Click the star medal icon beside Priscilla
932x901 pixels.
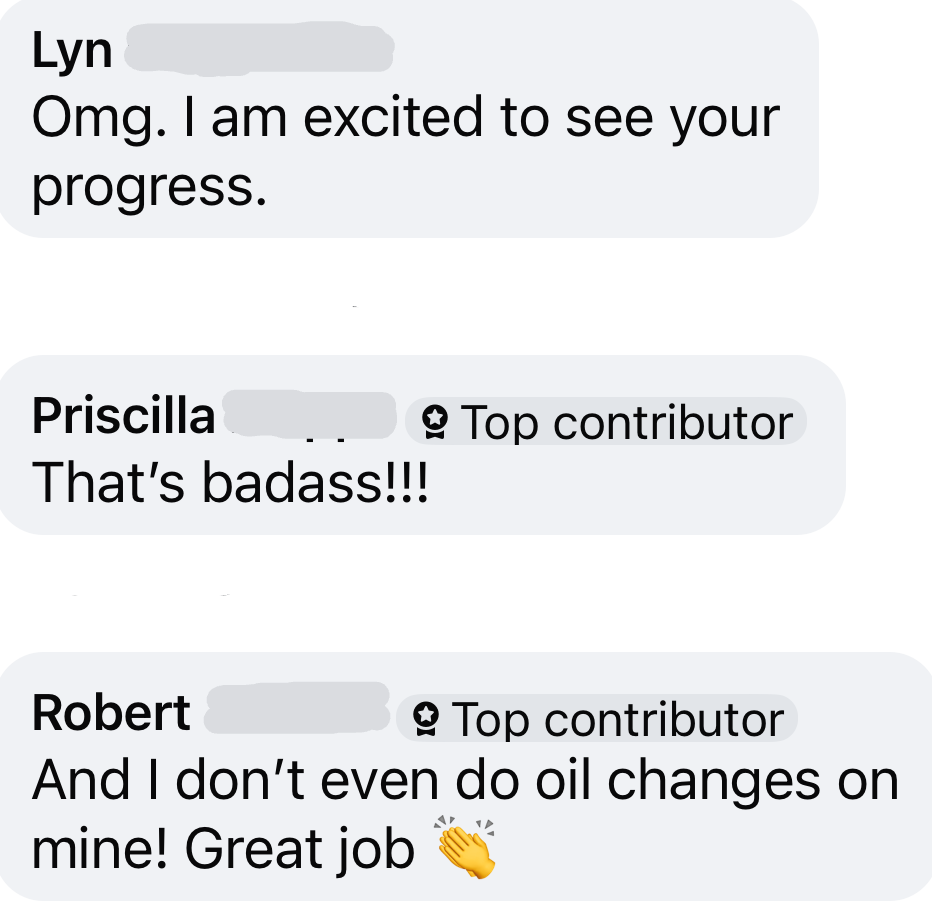pos(434,422)
